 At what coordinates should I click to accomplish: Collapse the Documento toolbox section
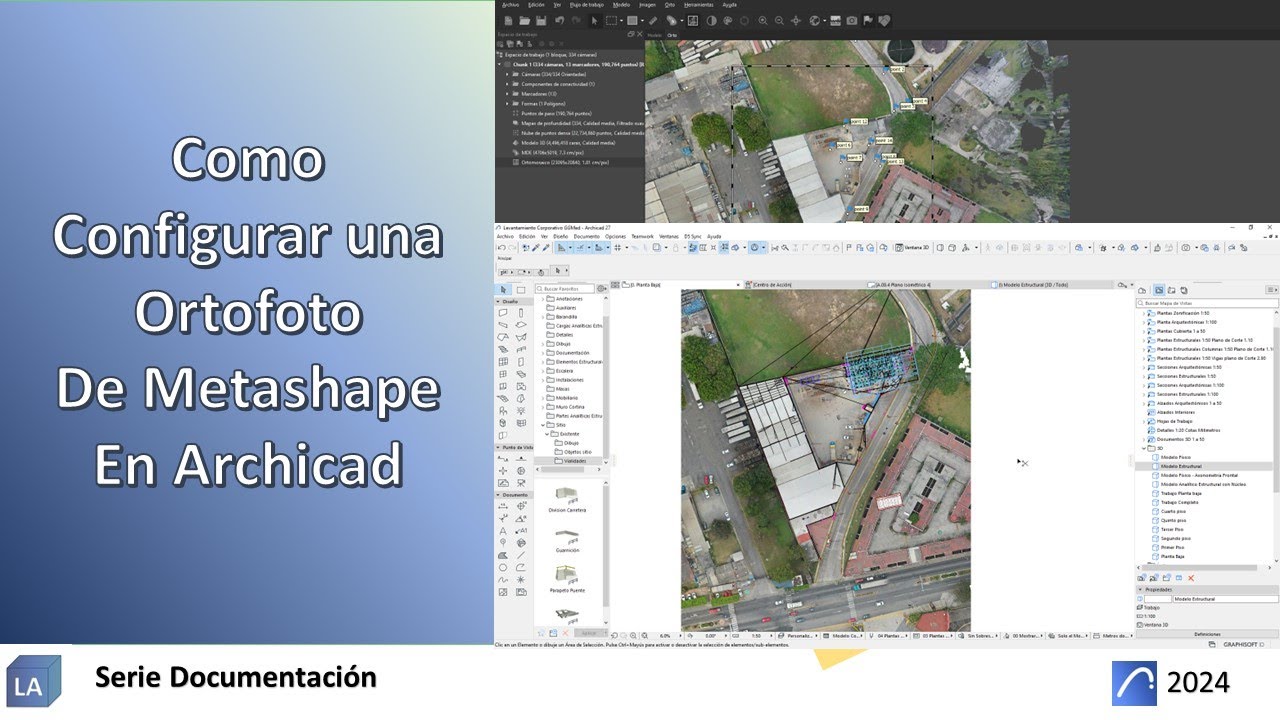(499, 495)
